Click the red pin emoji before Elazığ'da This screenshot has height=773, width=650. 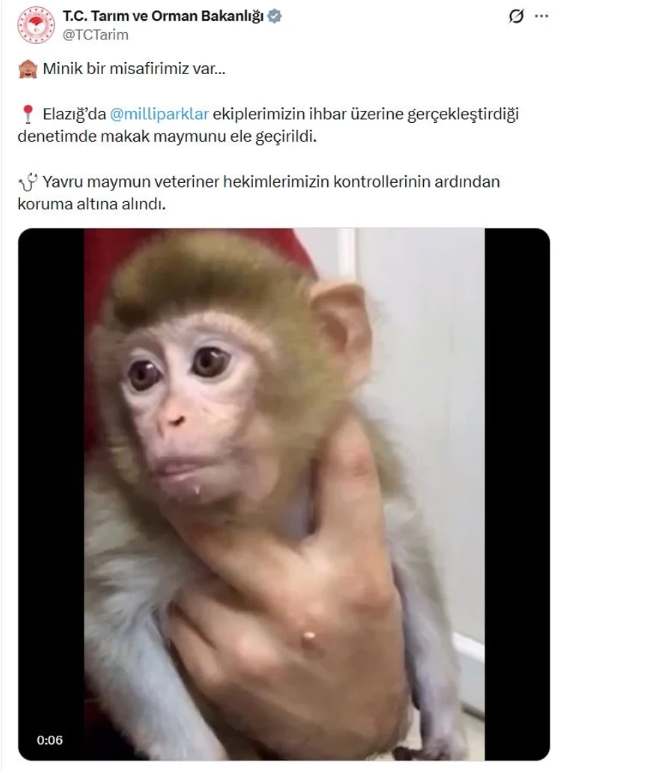[x=28, y=114]
